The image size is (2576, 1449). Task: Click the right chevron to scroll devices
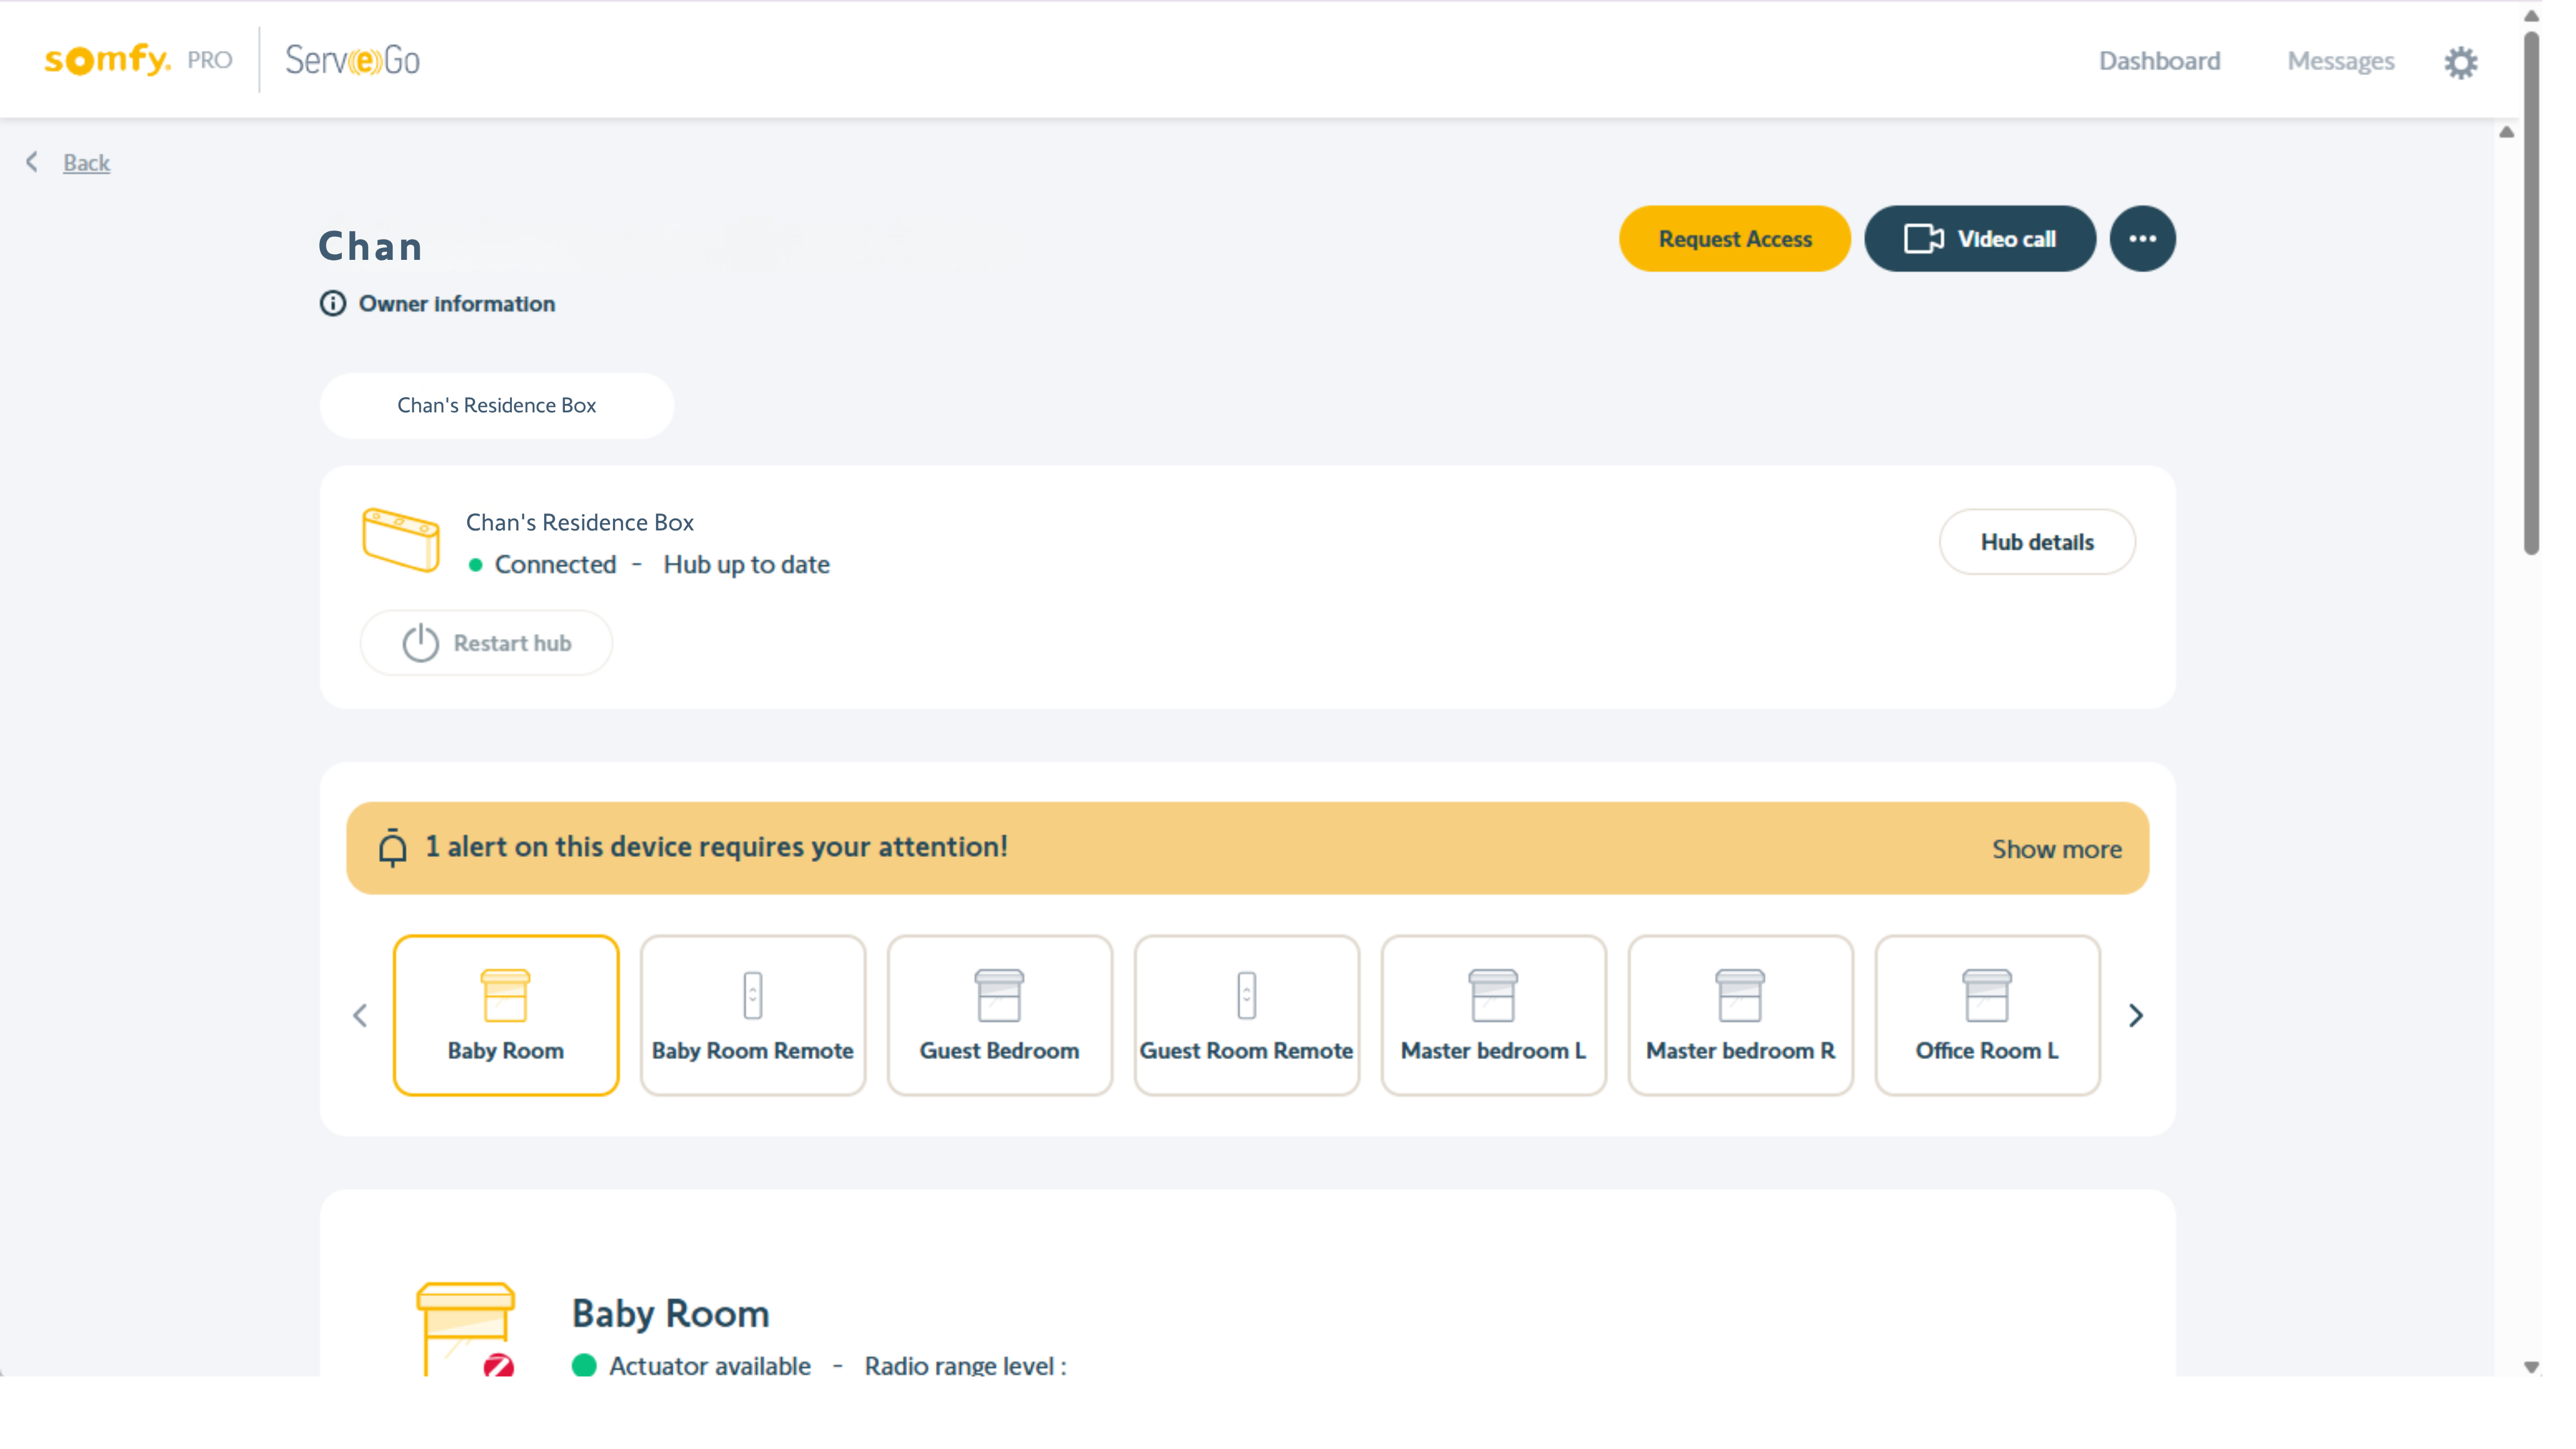click(x=2137, y=1015)
